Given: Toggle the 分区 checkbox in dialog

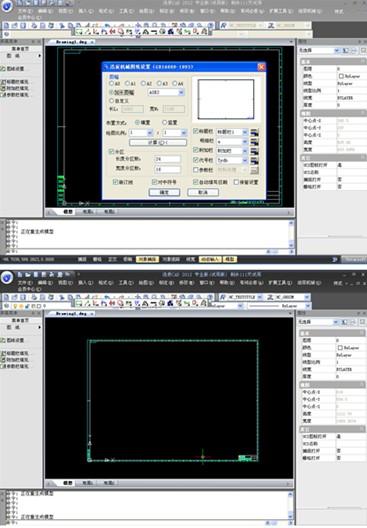Looking at the screenshot, I should click(111, 152).
